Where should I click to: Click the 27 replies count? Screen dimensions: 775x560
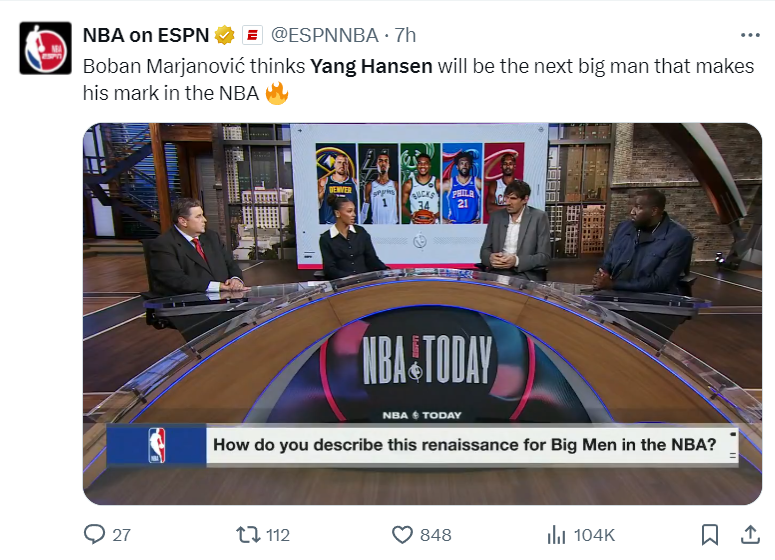(x=121, y=535)
